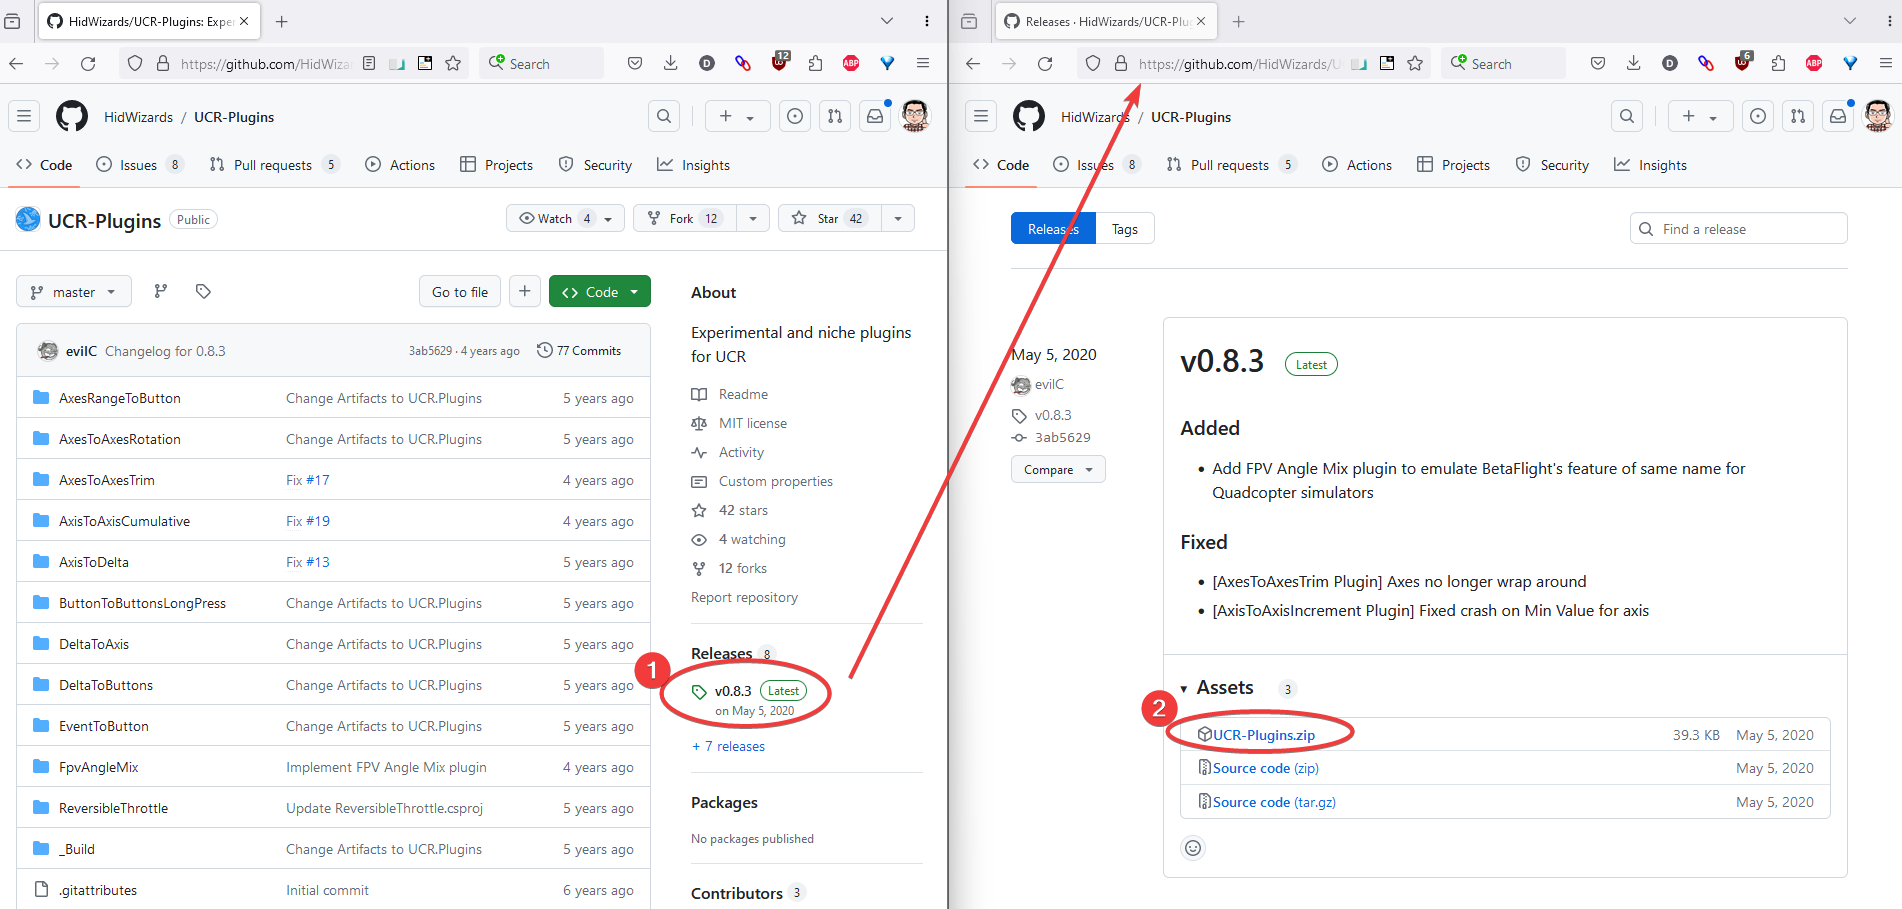The image size is (1902, 909).
Task: Download UCR-Plugins.zip asset
Action: pos(1264,735)
